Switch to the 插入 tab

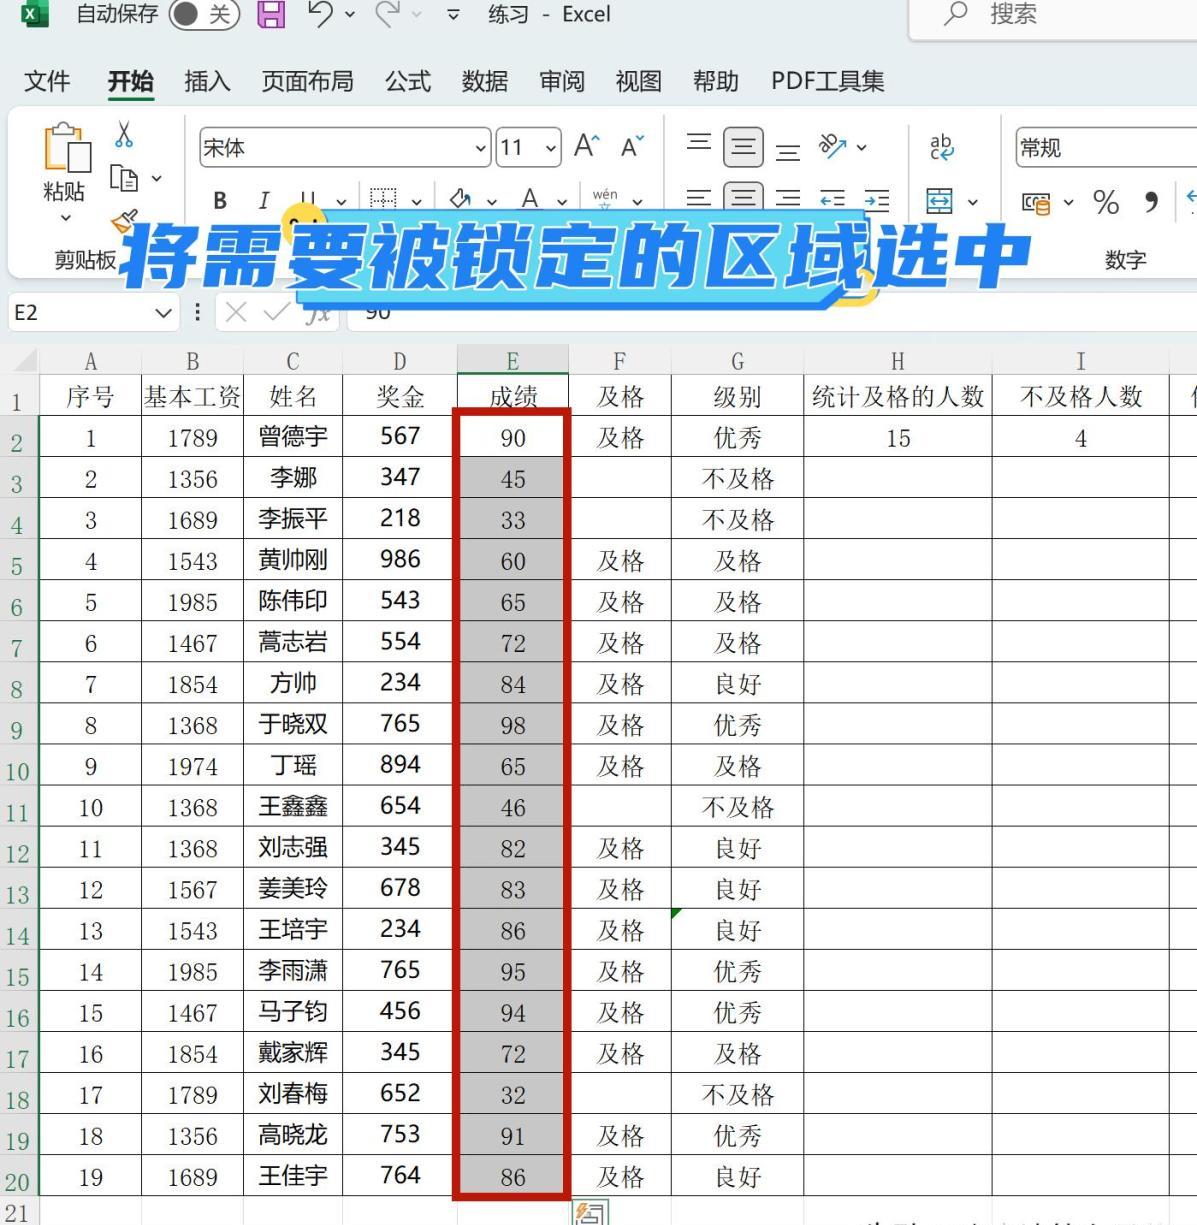pos(207,81)
